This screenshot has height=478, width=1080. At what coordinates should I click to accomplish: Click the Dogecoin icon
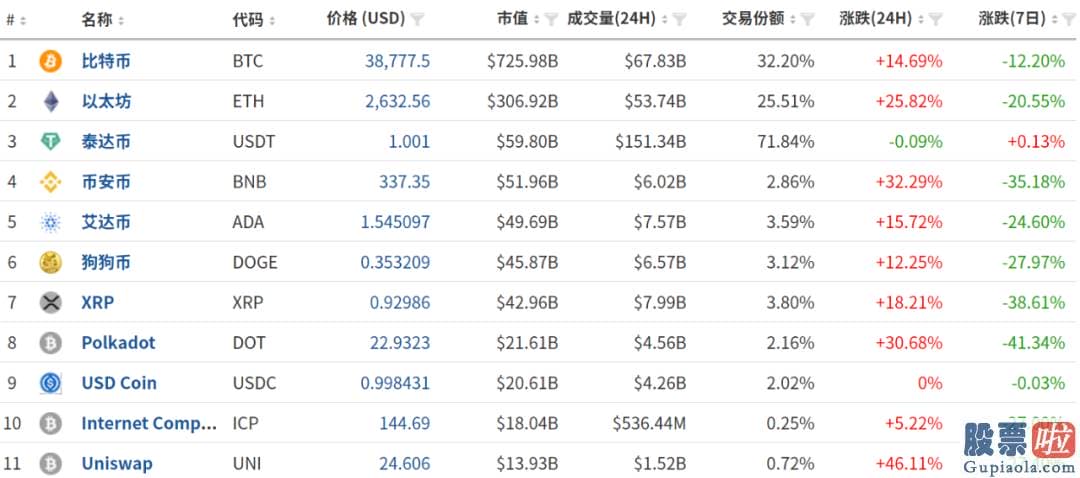(x=50, y=262)
